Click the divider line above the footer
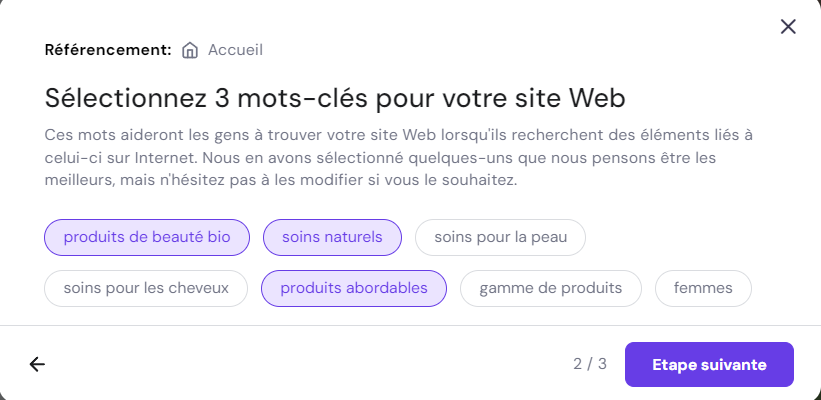 coord(410,325)
